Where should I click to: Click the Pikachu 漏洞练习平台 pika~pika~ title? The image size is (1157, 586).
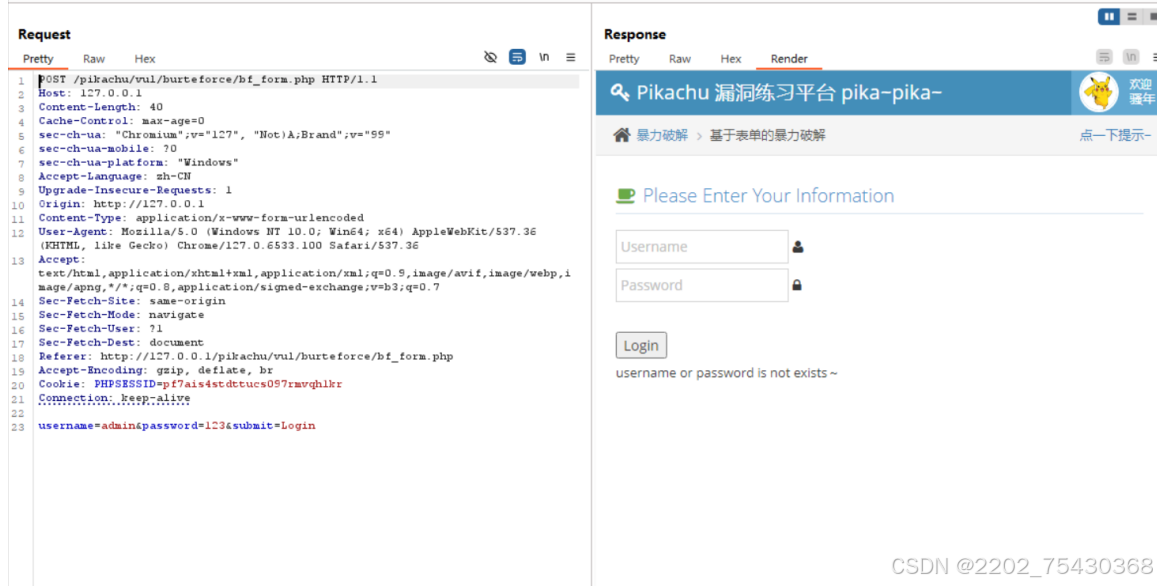(790, 92)
